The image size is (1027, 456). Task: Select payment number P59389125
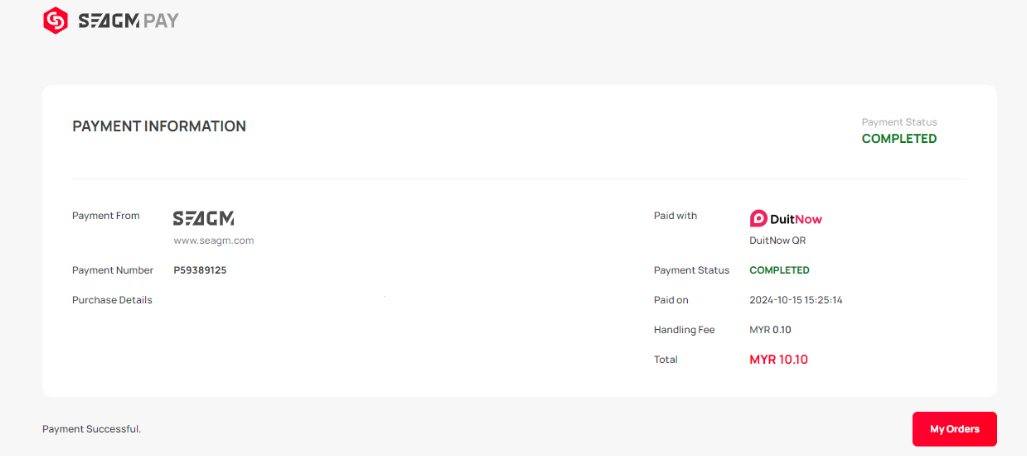pyautogui.click(x=200, y=270)
